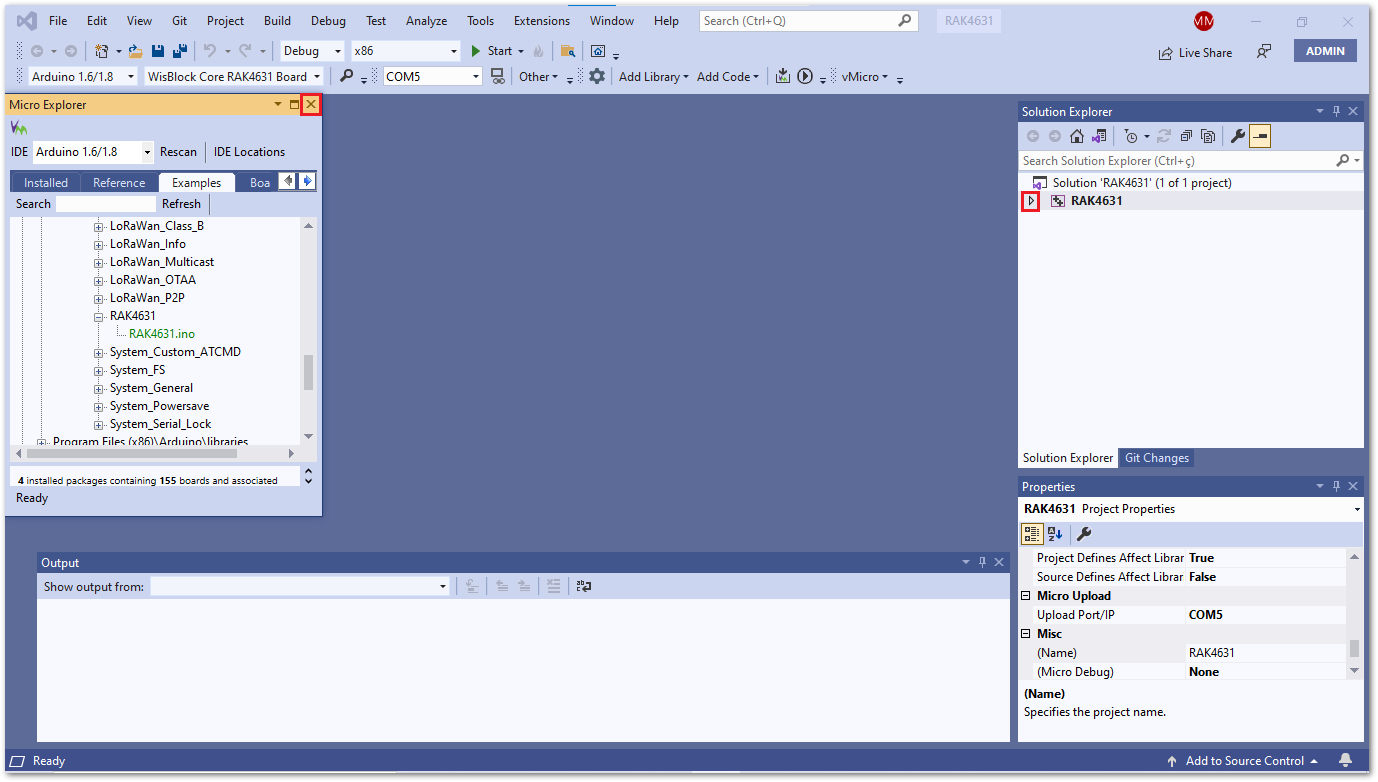Click the feedback icon next to Live Share
The width and height of the screenshot is (1378, 782).
[x=1264, y=52]
